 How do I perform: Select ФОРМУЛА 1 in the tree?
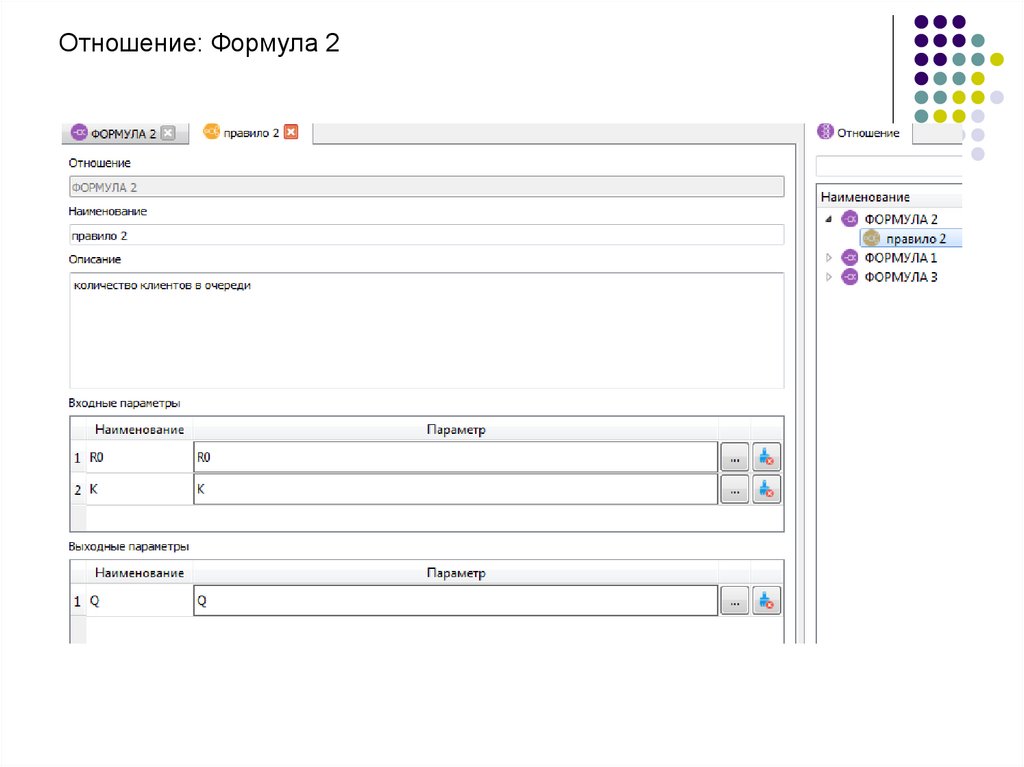tap(901, 258)
